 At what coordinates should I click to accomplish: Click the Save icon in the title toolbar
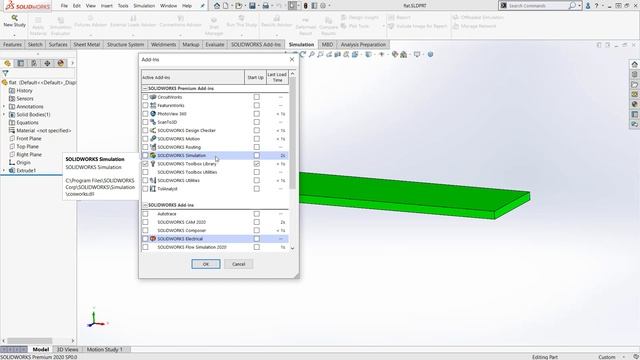click(252, 6)
